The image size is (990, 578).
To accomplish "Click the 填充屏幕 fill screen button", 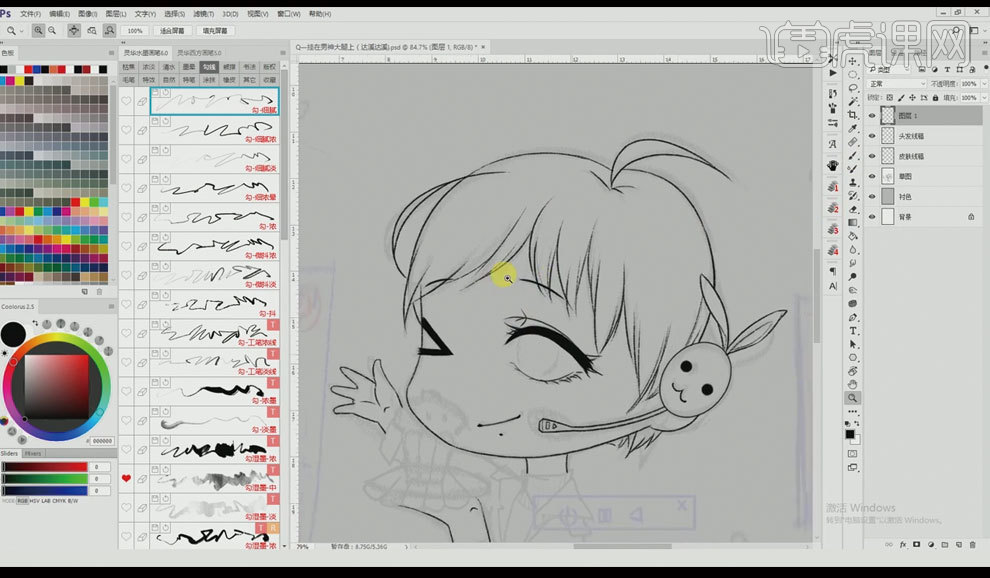I will pos(215,30).
